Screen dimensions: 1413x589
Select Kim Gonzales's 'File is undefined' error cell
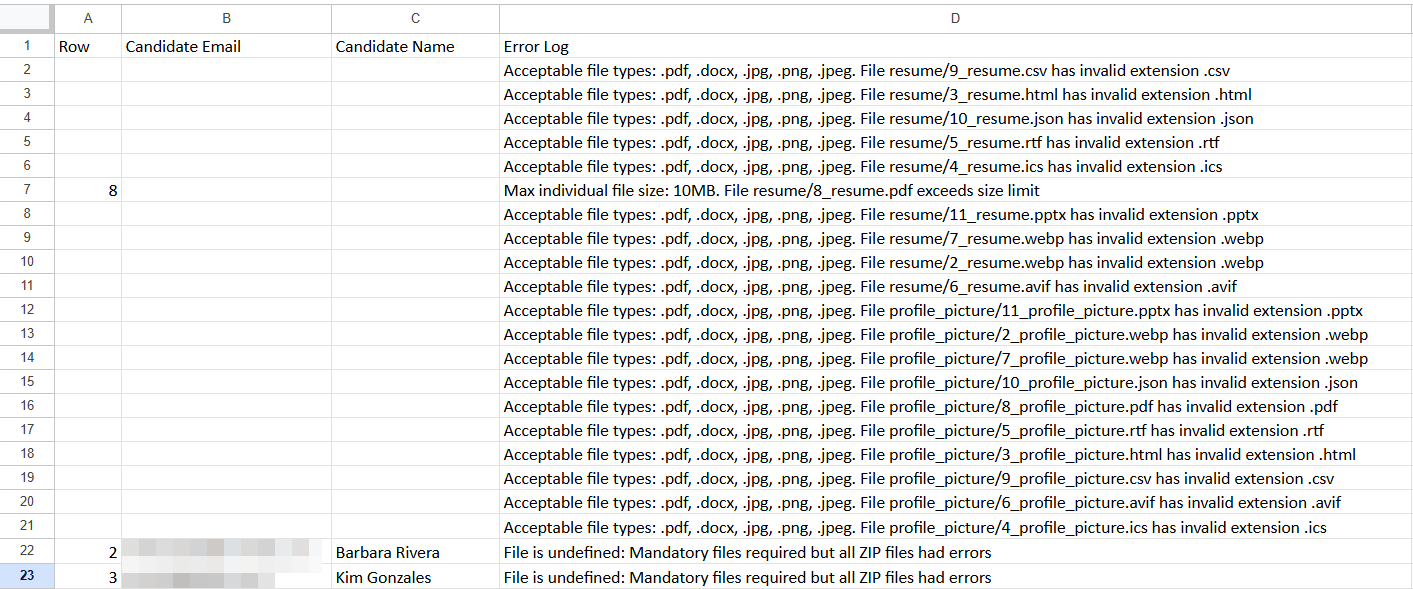point(955,577)
